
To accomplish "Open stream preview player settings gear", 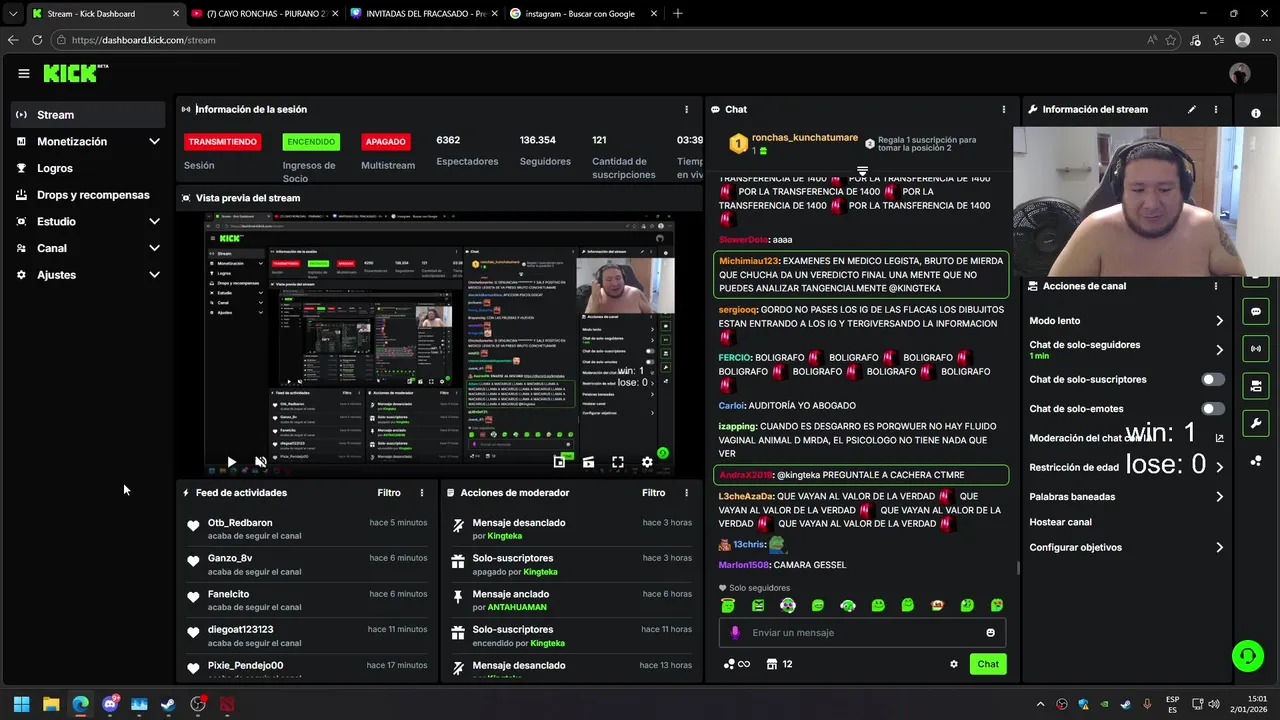I will (x=647, y=462).
